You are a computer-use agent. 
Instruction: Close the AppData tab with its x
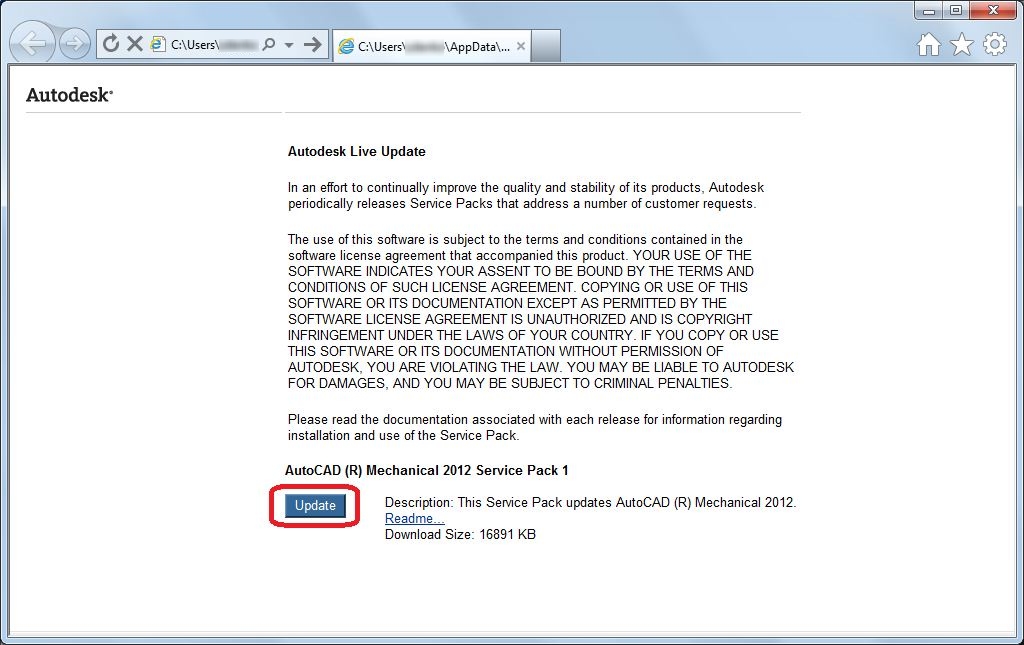pos(519,45)
